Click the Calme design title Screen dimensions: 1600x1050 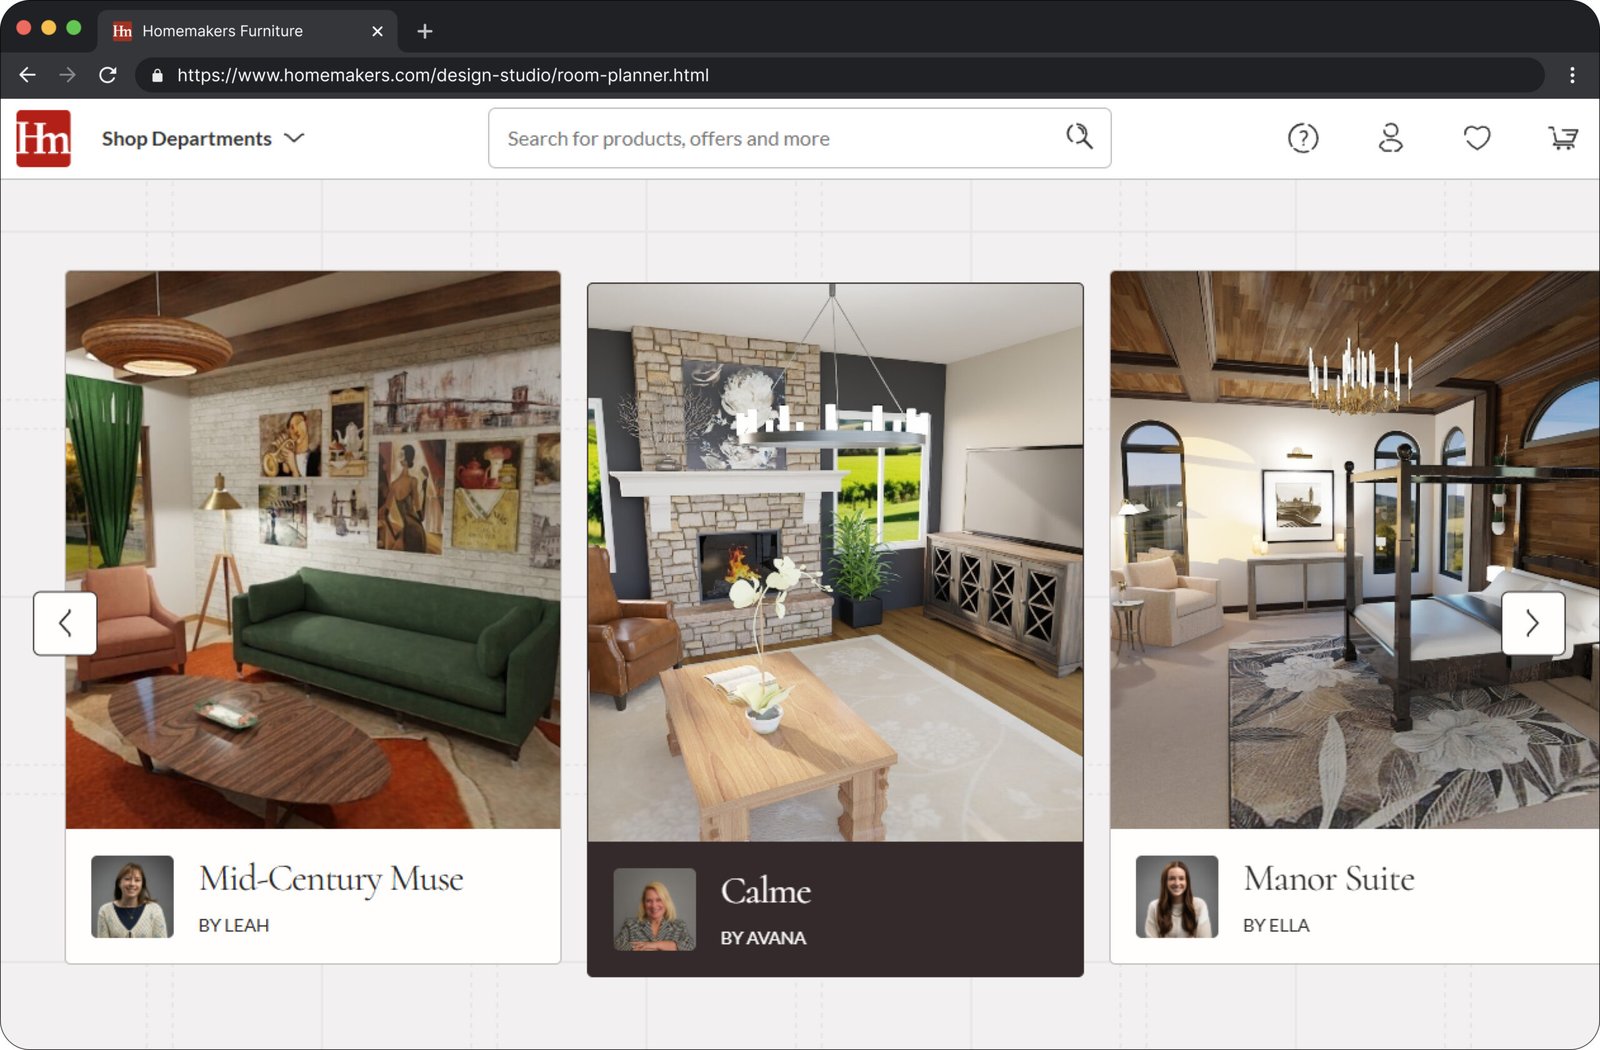point(765,891)
